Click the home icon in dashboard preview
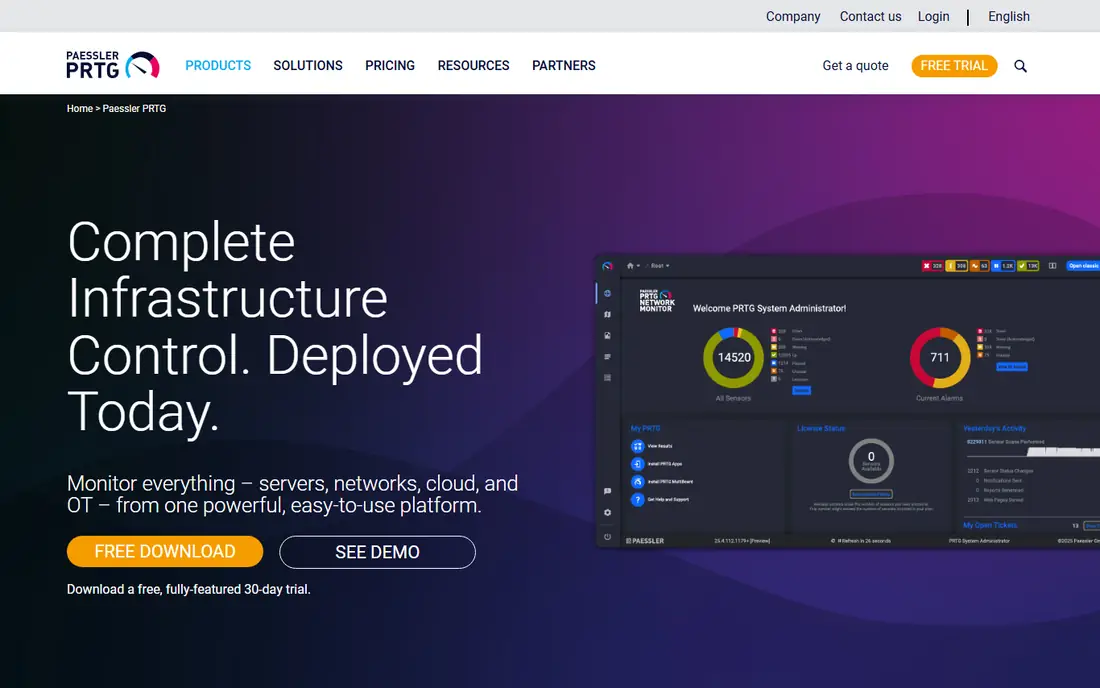The width and height of the screenshot is (1100, 688). (630, 266)
